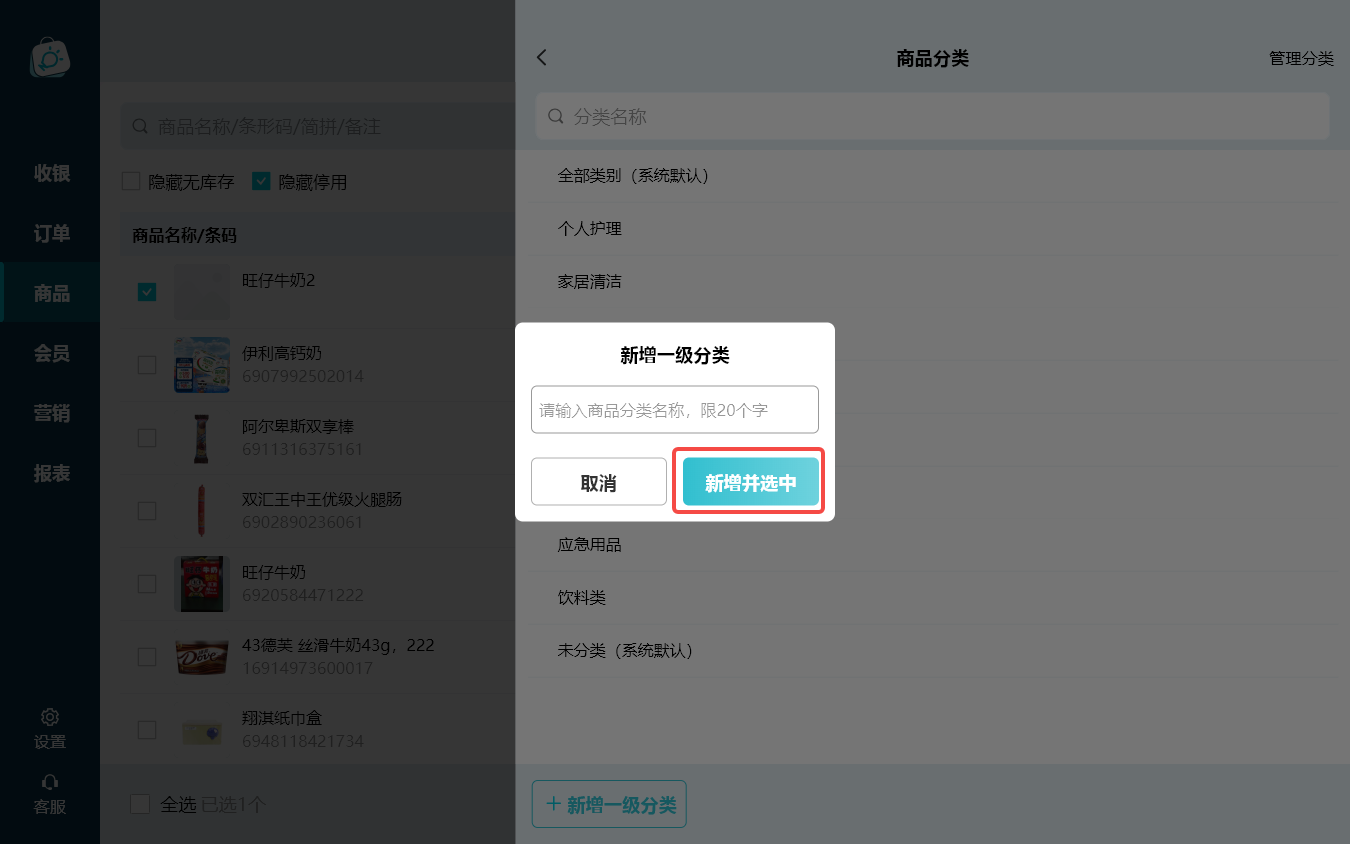Uncheck the 旺仔牛奶2 product checkbox
The image size is (1350, 844).
point(147,292)
